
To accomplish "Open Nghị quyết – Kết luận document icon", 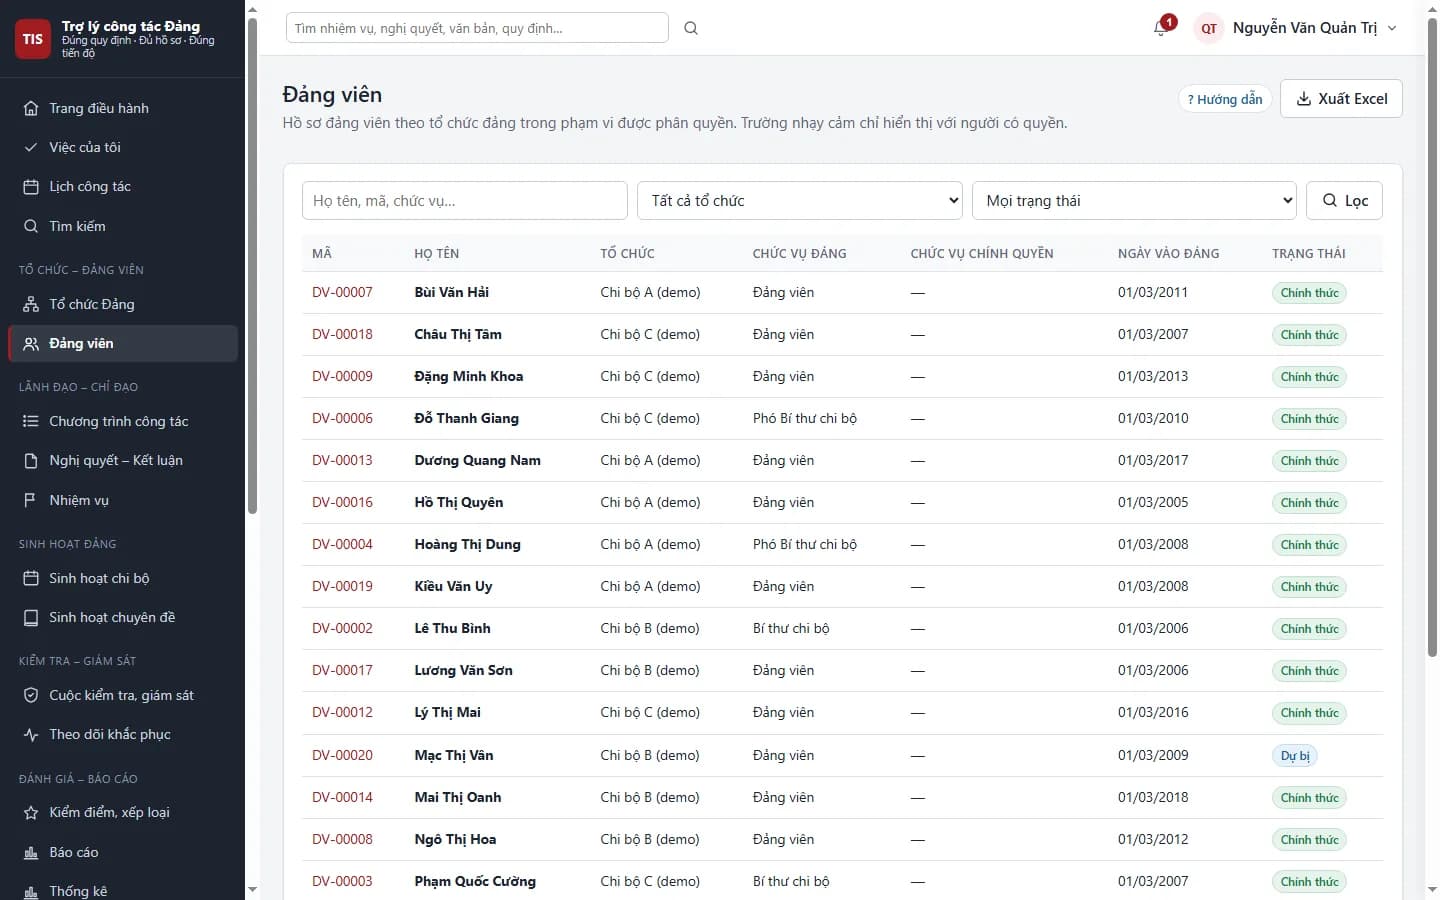I will (31, 460).
